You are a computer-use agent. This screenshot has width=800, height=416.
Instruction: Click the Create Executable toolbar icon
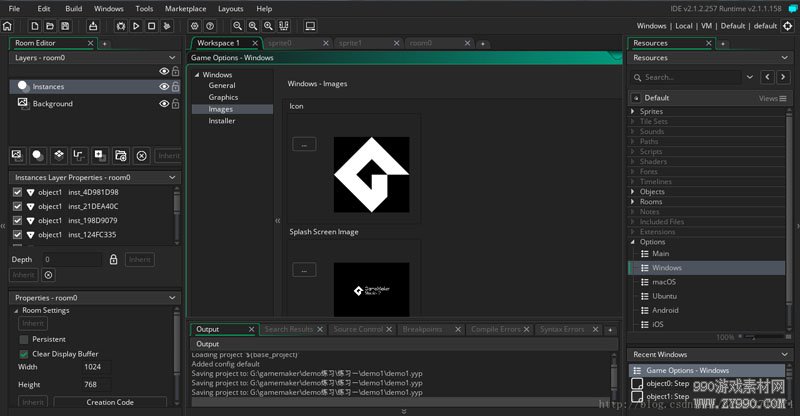click(93, 26)
